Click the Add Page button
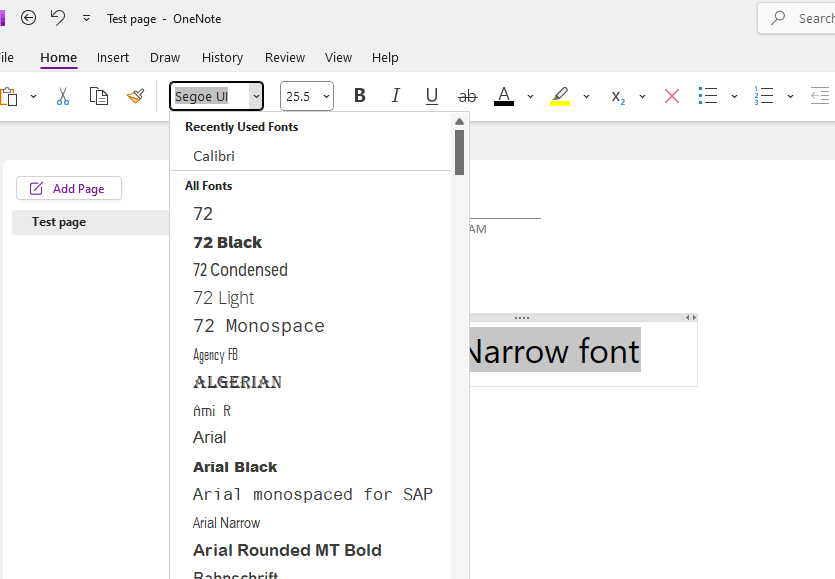 (68, 188)
